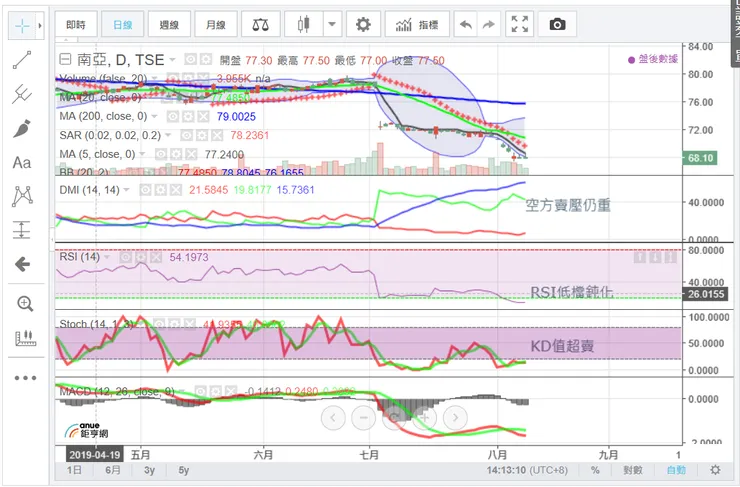Screen dimensions: 740x487
Task: Open chart settings gear
Action: (363, 24)
